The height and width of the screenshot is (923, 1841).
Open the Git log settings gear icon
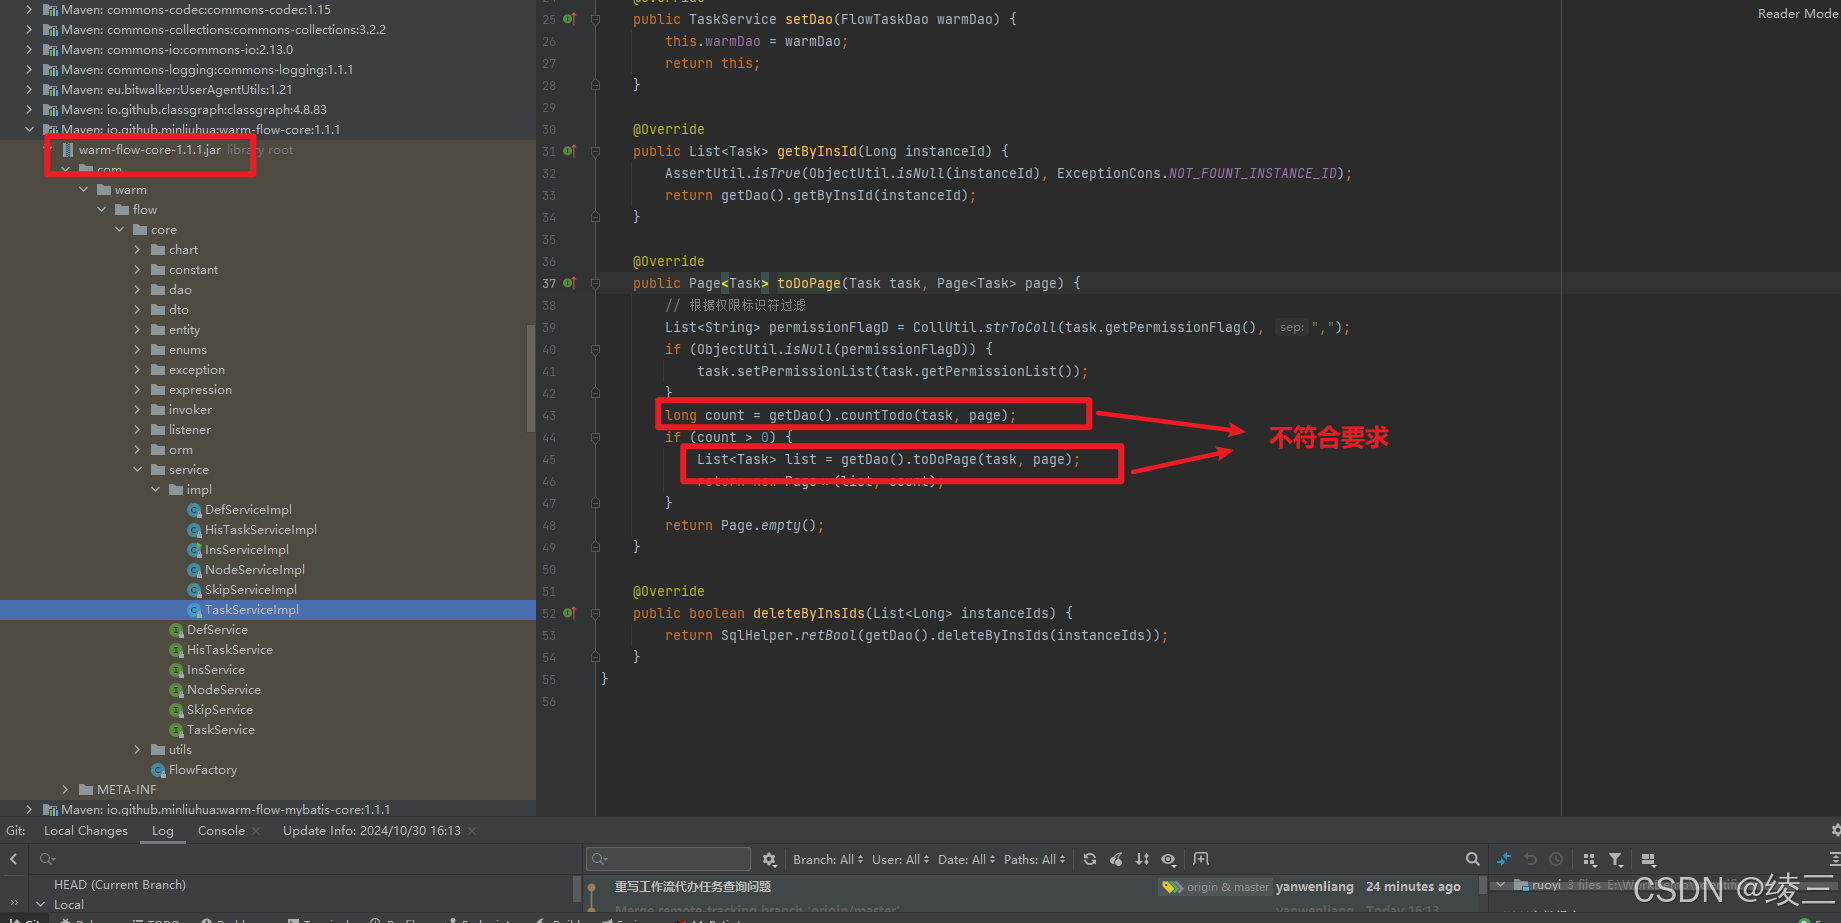[769, 858]
